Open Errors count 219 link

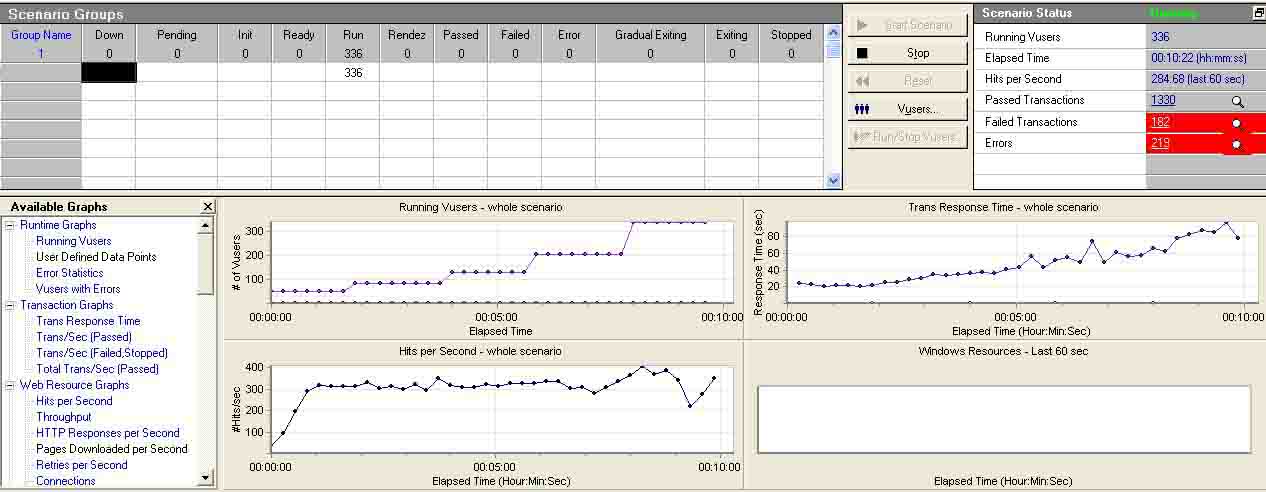pyautogui.click(x=1160, y=143)
